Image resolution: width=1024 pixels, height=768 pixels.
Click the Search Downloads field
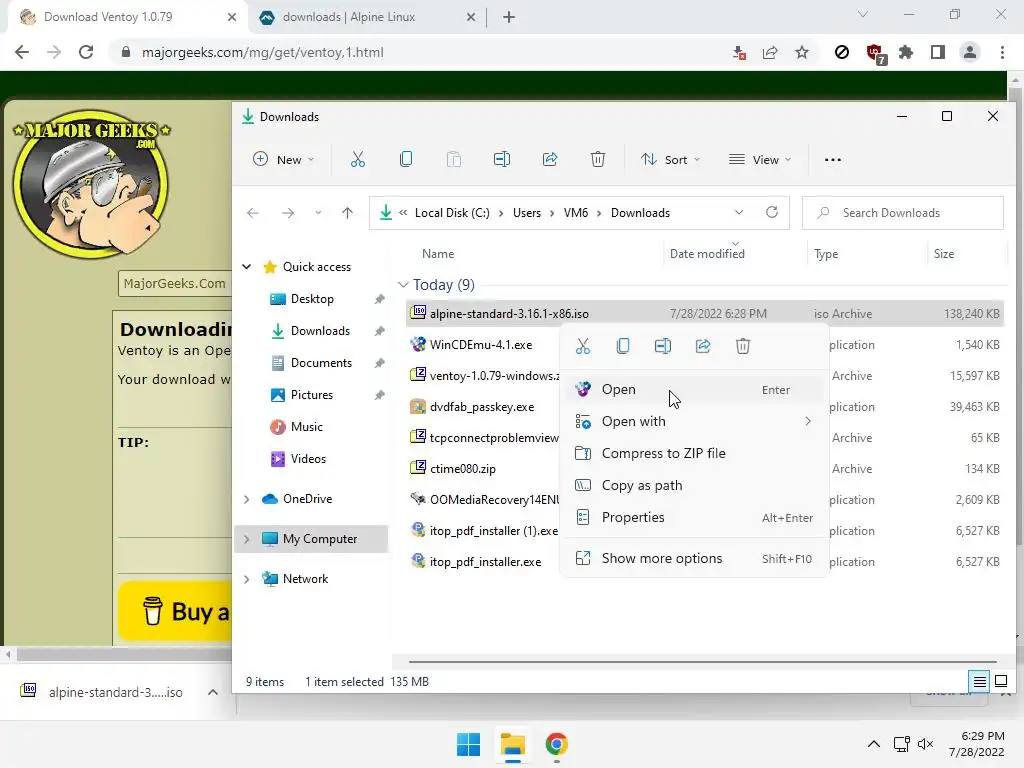tap(903, 213)
